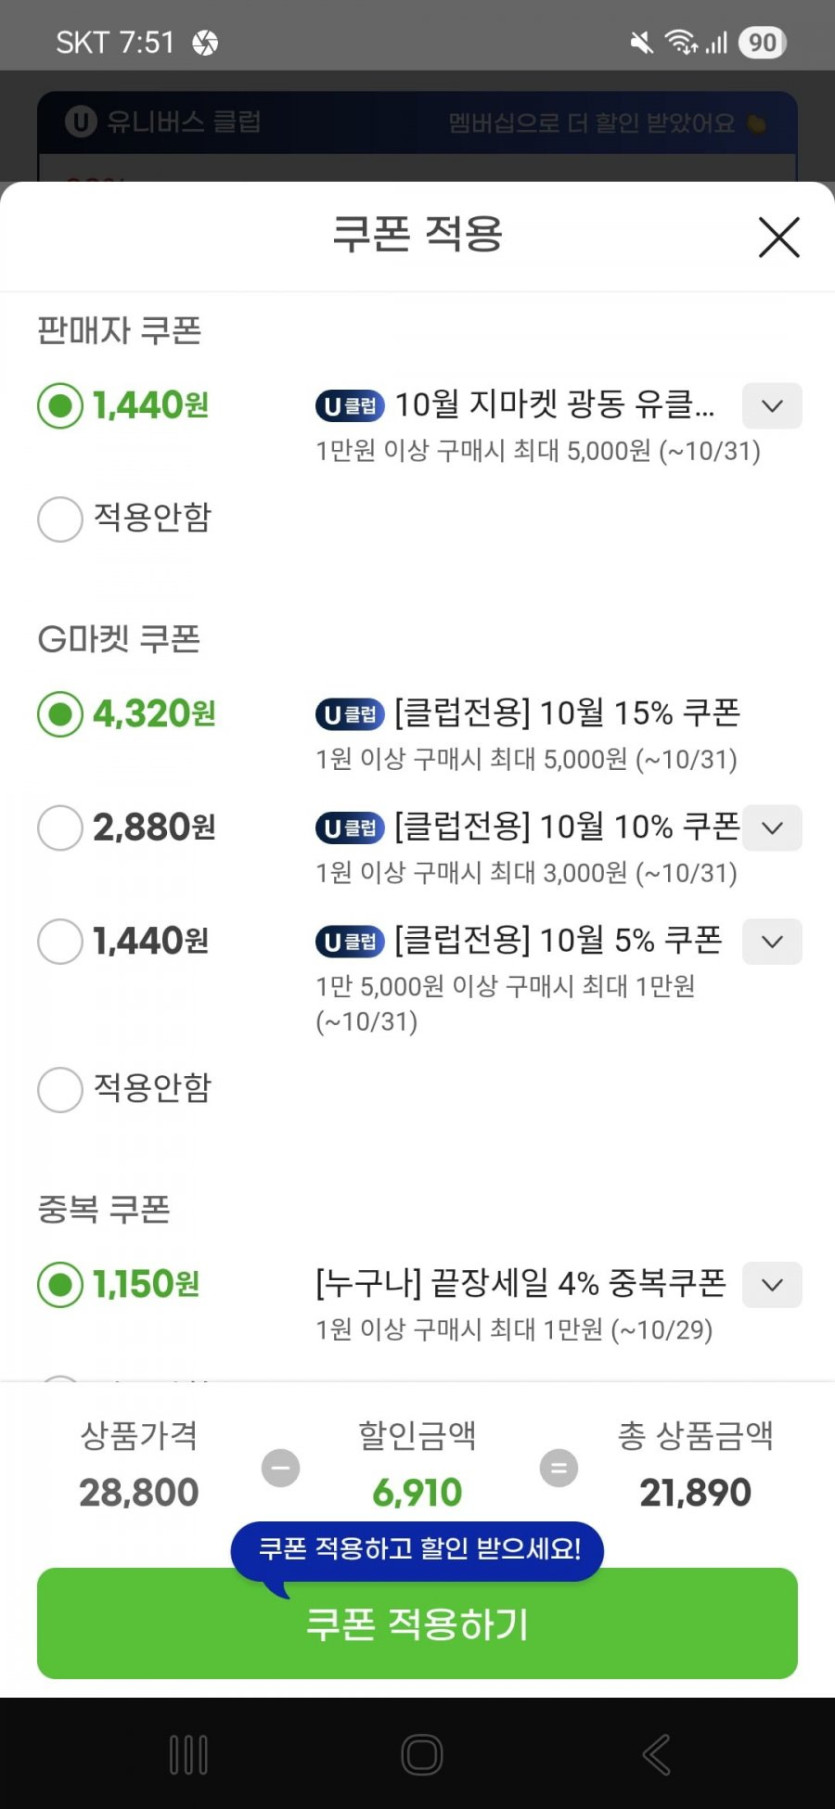Choose the 2,880원 10% coupon radio
The height and width of the screenshot is (1809, 835).
click(60, 828)
